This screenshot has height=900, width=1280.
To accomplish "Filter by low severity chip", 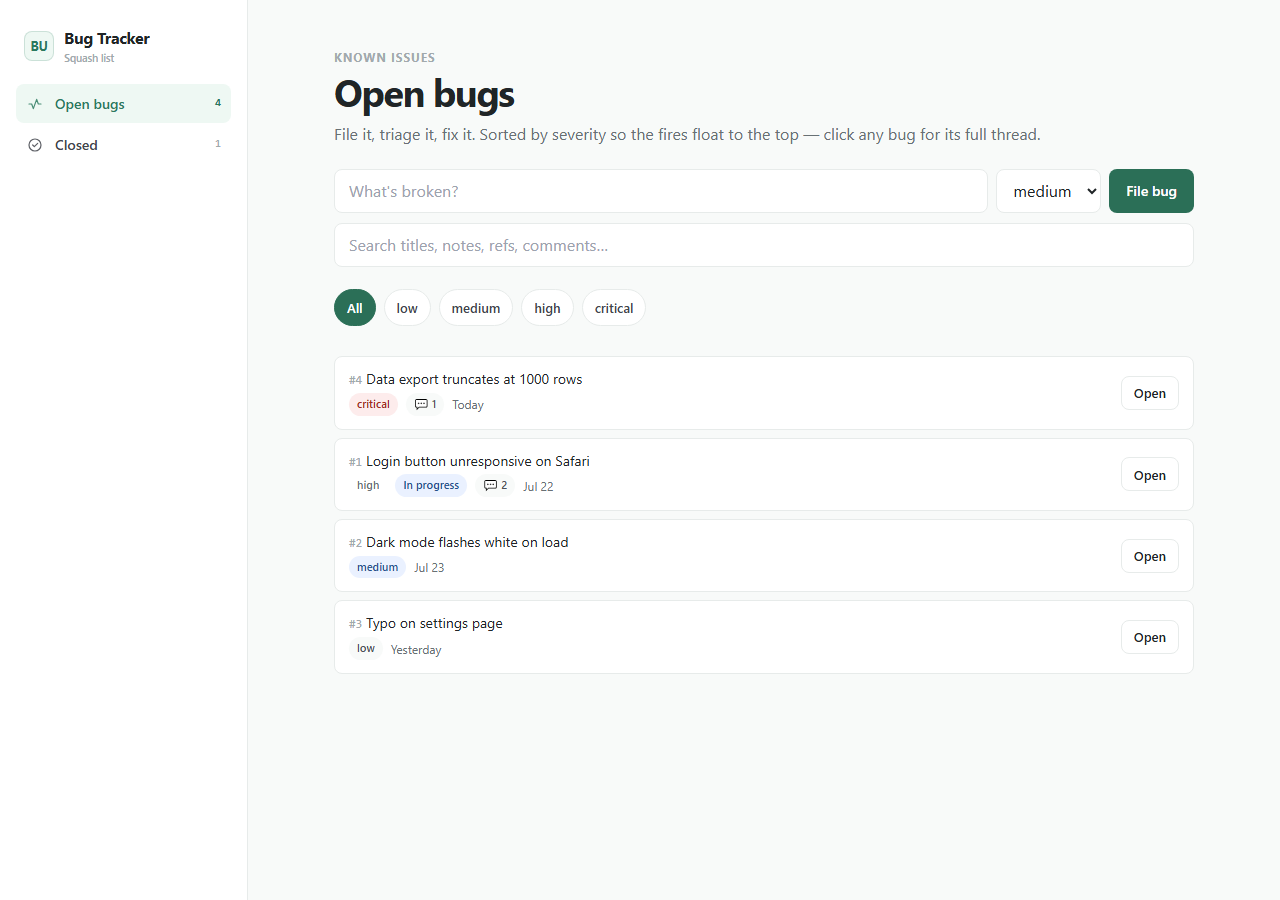I will coord(407,308).
